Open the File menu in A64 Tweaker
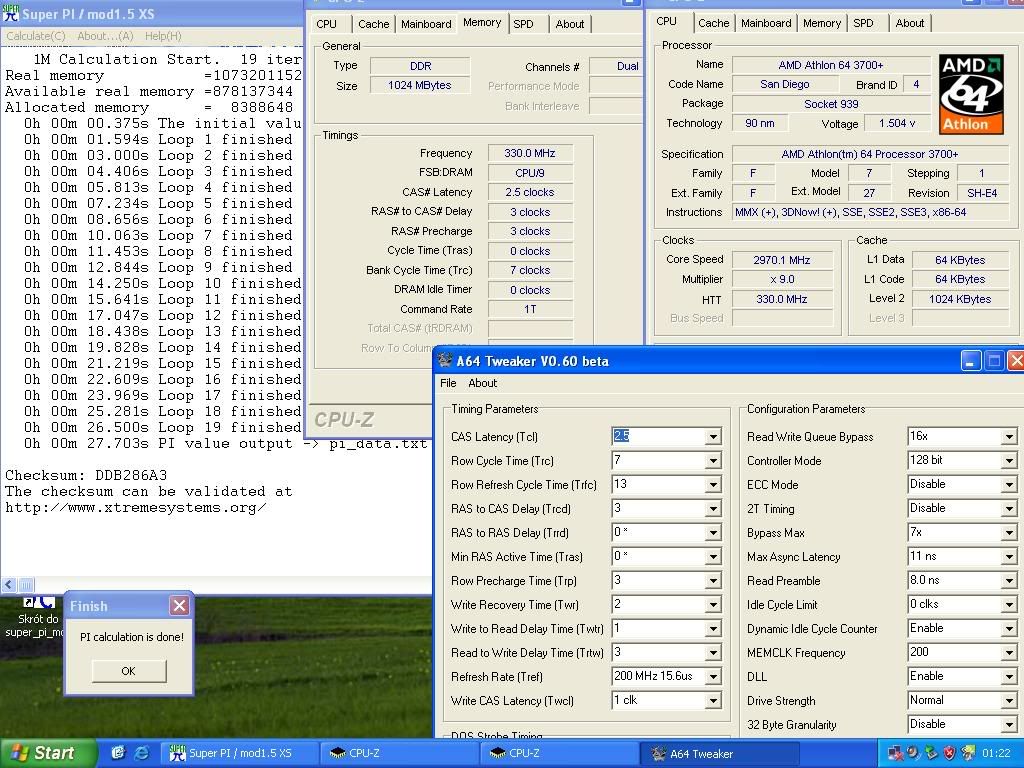The image size is (1024, 768). coord(448,383)
